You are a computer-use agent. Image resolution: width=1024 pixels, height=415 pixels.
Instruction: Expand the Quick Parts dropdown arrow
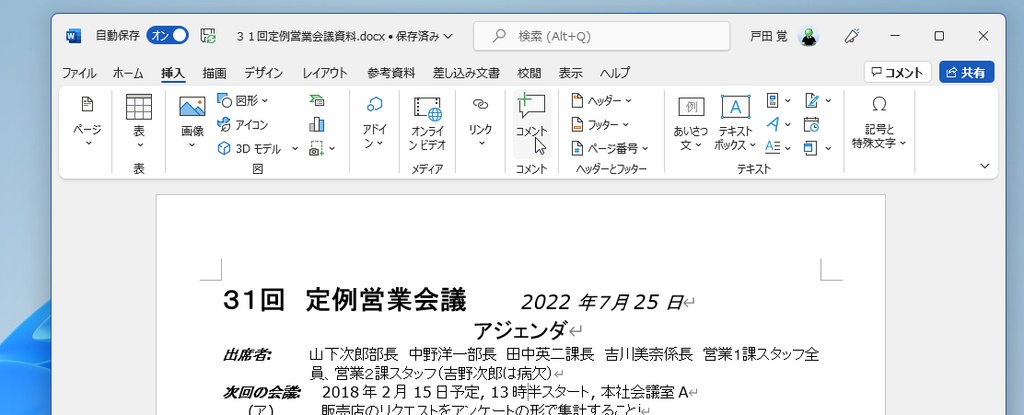[788, 101]
